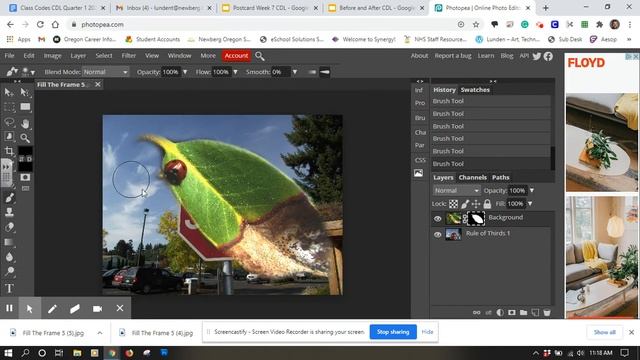Select the Brush tool in the toolbox
This screenshot has height=360, width=640.
[9, 198]
